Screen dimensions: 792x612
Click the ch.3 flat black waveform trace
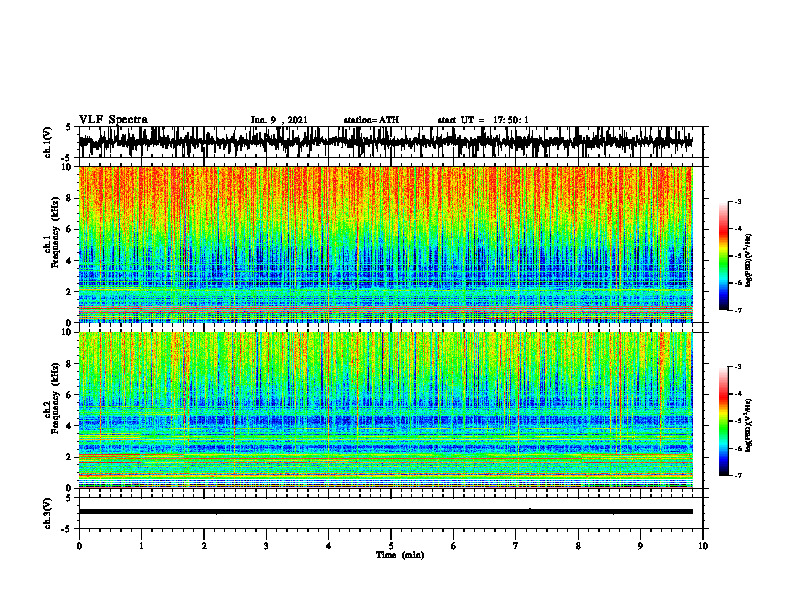click(385, 512)
